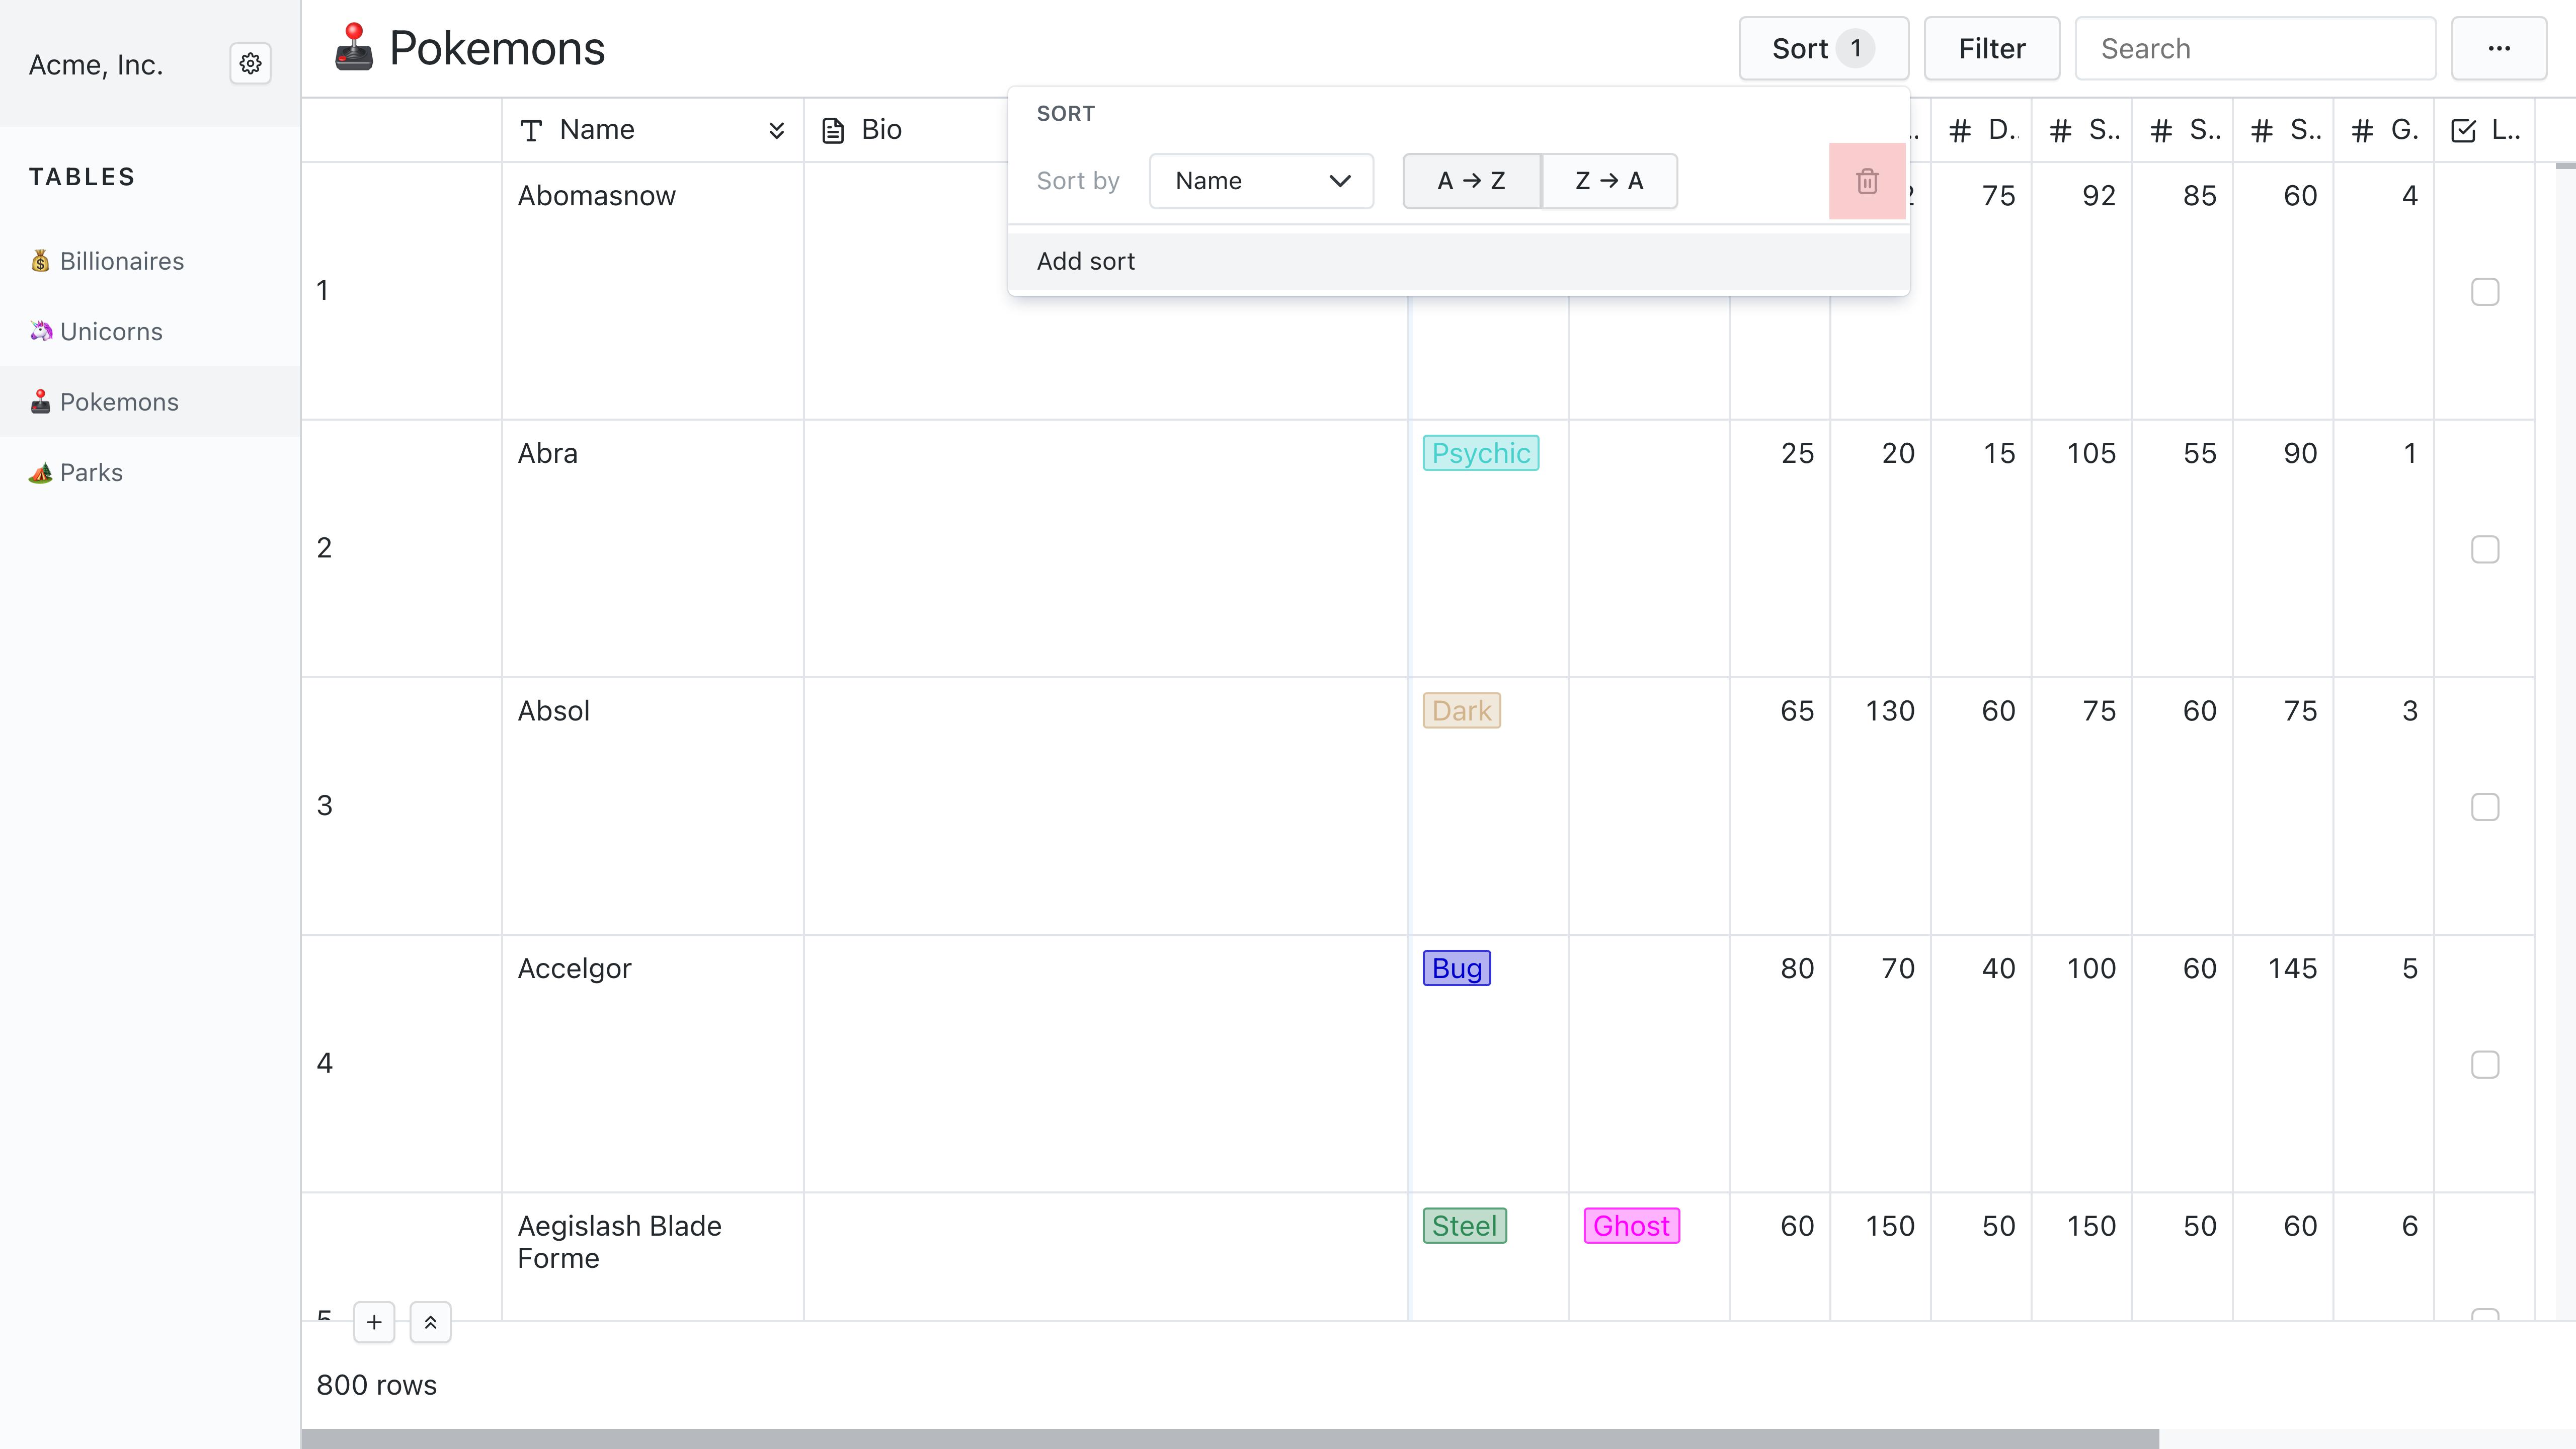Image resolution: width=2576 pixels, height=1449 pixels.
Task: Open the Sort by Name dropdown
Action: coord(1261,181)
